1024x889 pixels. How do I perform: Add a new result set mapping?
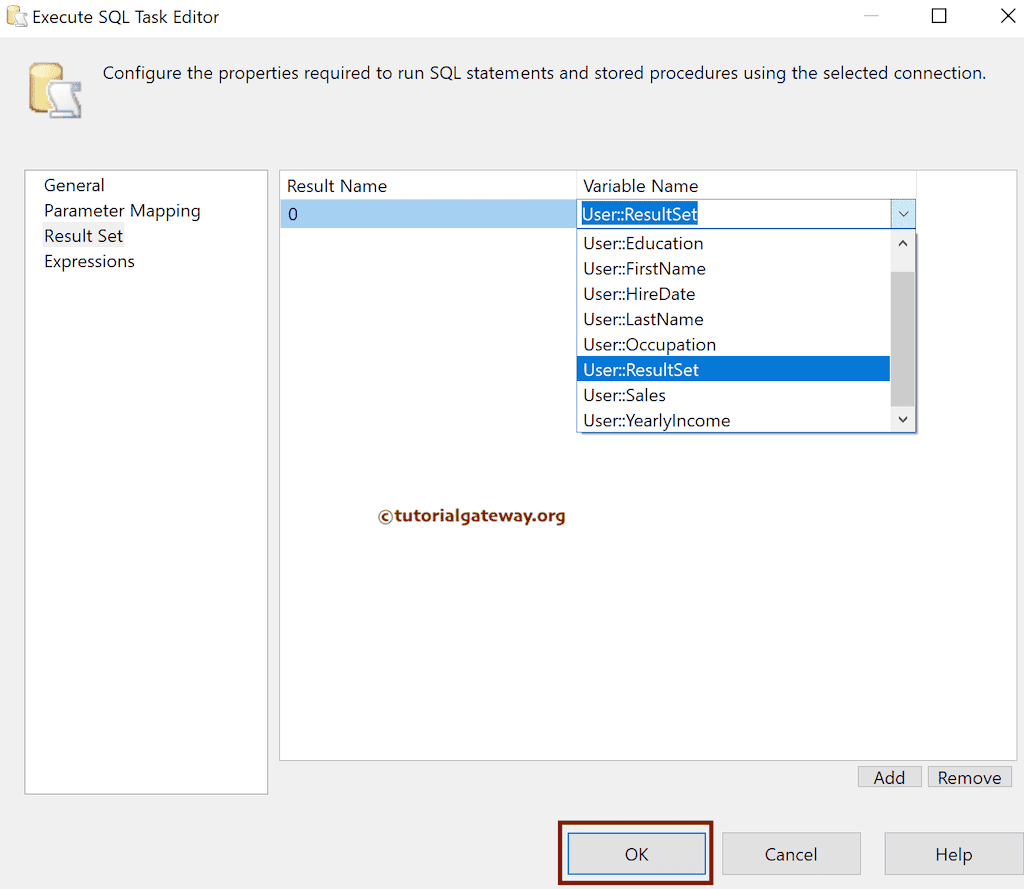click(889, 776)
